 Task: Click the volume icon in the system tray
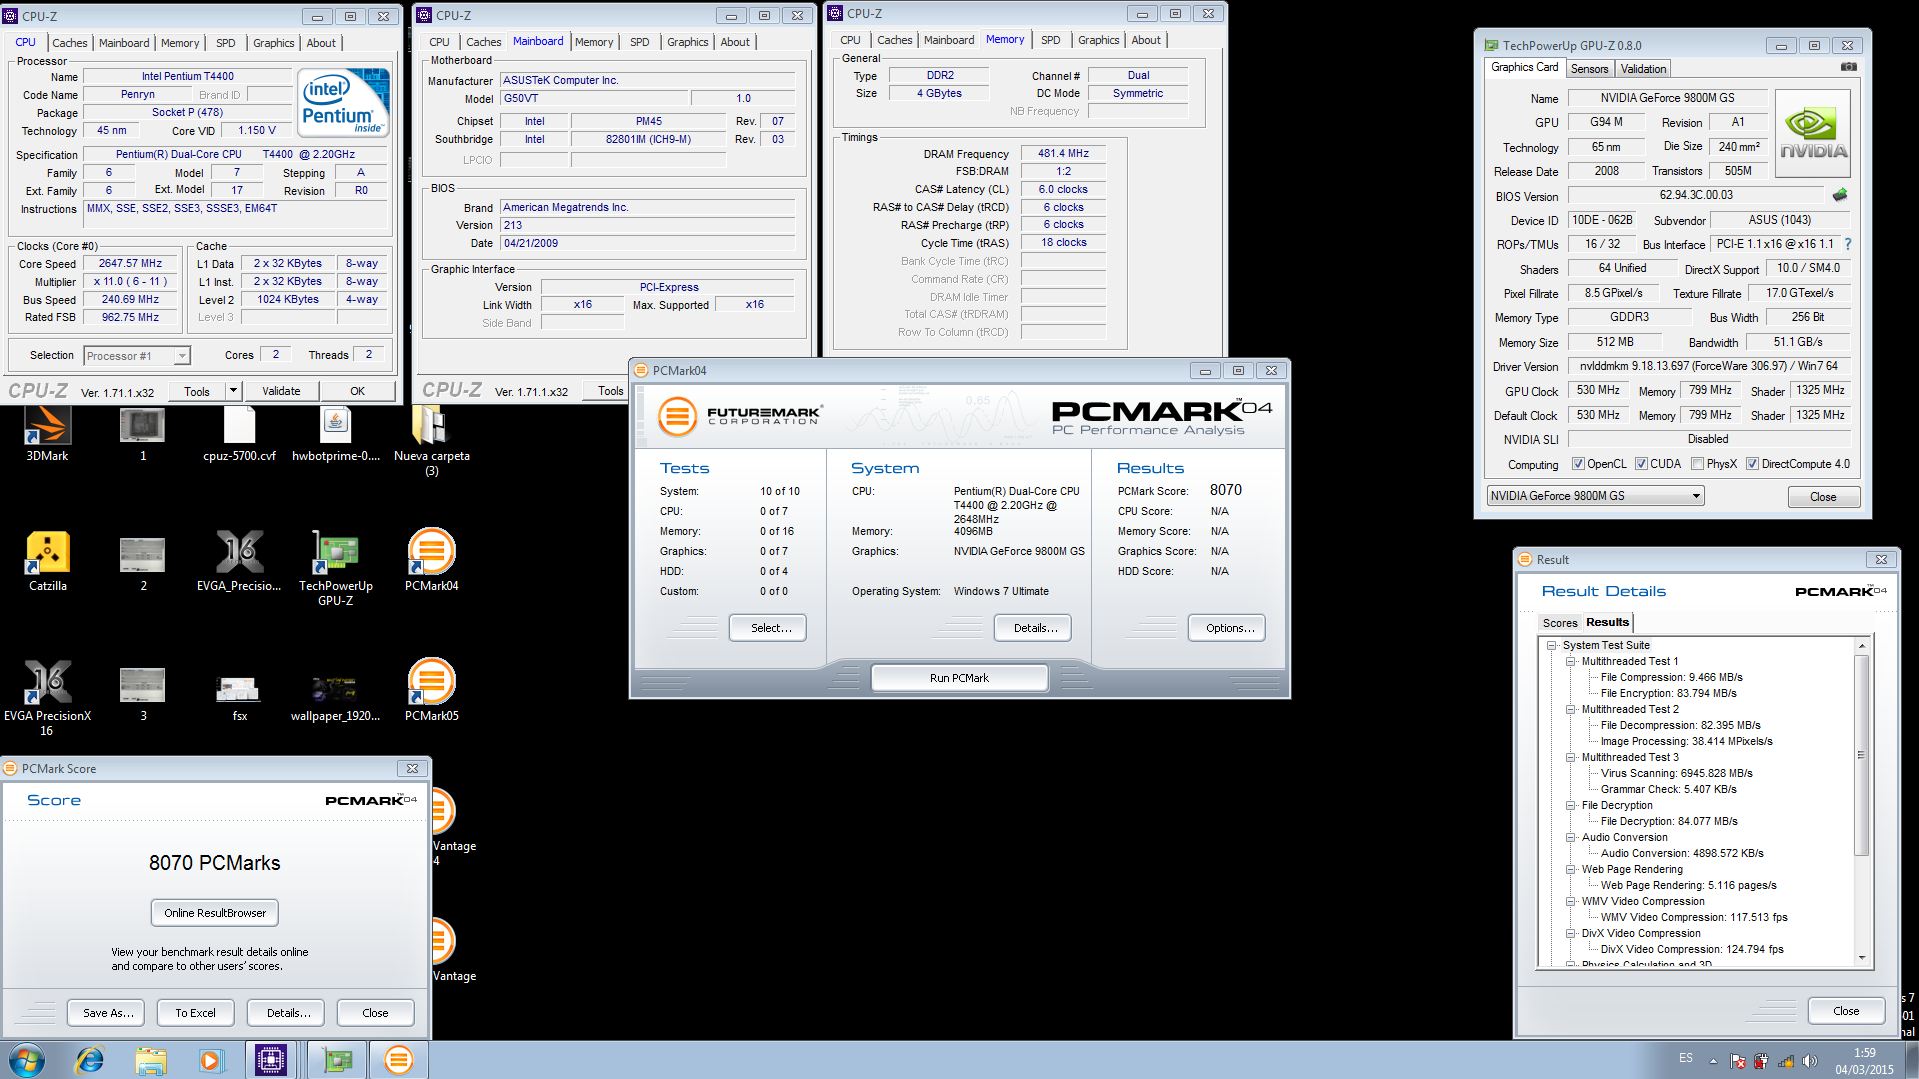1809,1061
